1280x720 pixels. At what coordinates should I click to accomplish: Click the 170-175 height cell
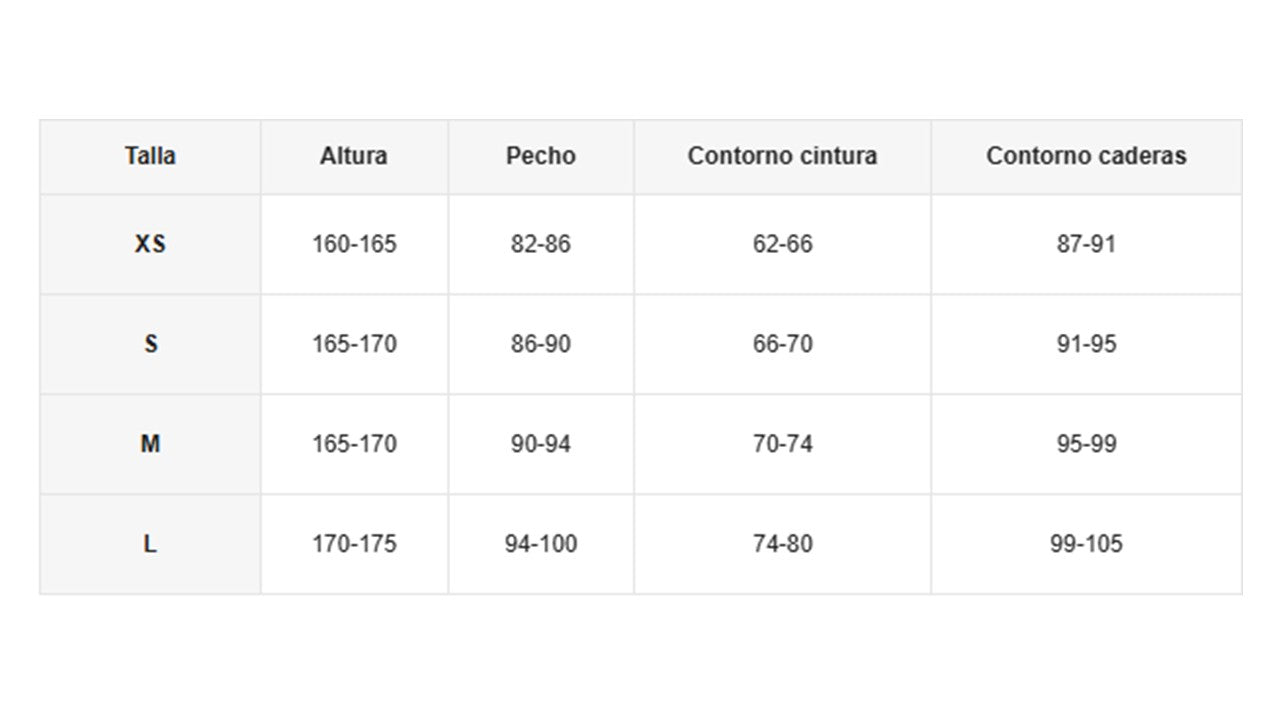(354, 544)
